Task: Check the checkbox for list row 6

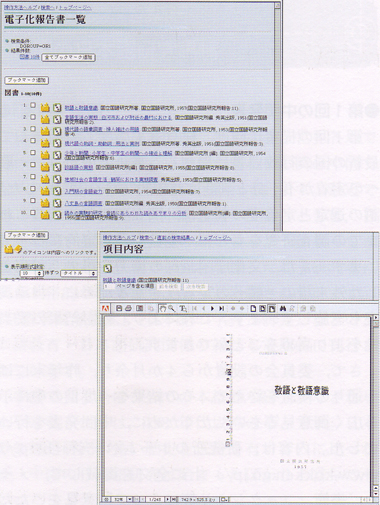Action: click(33, 165)
